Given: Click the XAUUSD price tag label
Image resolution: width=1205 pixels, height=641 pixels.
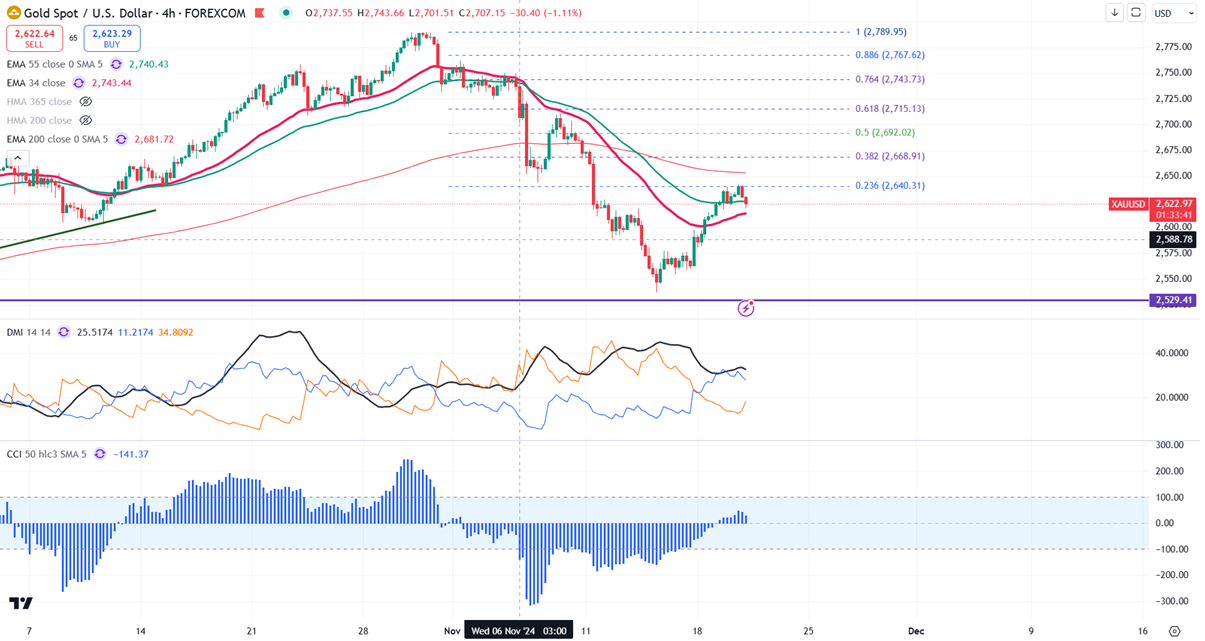Looking at the screenshot, I should pos(1129,204).
